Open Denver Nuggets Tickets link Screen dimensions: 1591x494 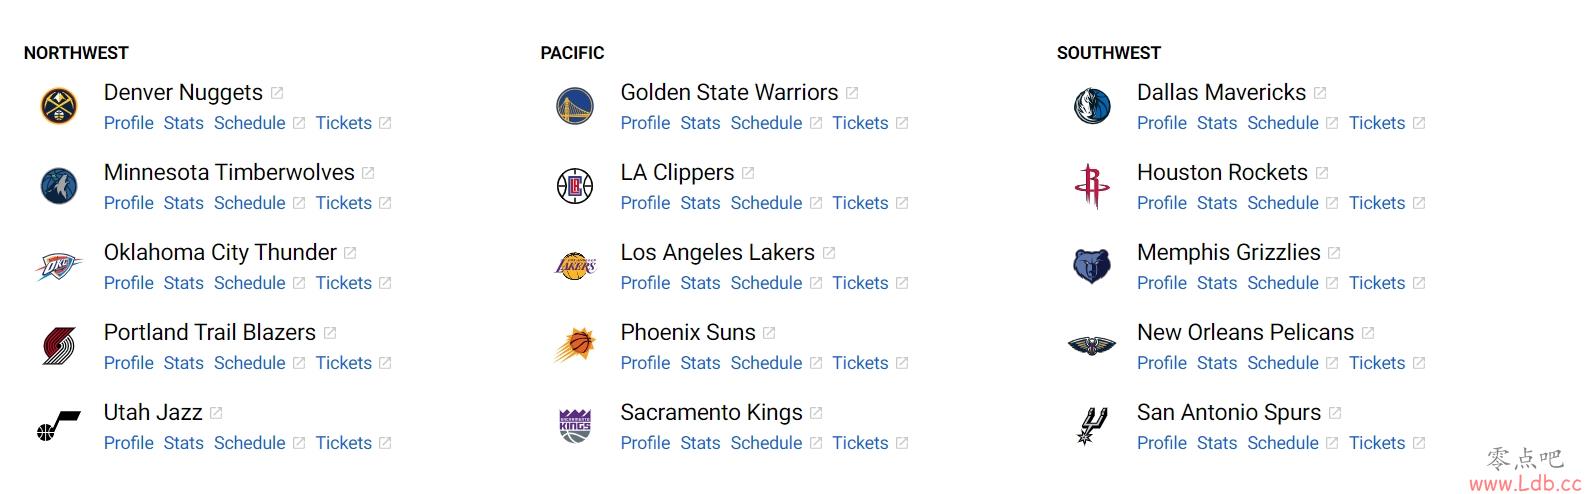344,123
